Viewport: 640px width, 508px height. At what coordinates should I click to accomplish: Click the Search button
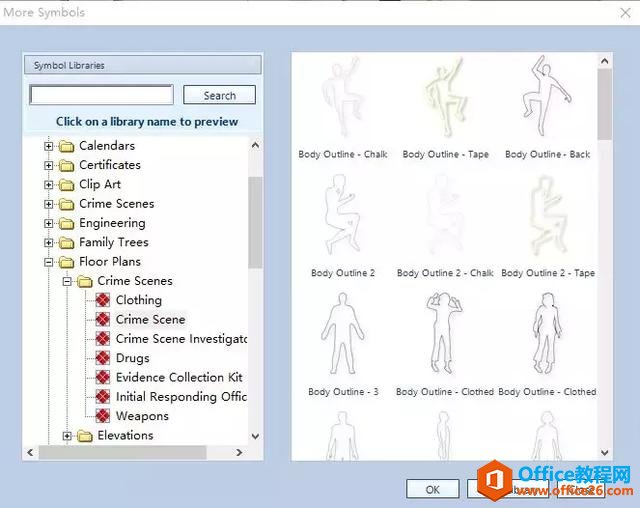pyautogui.click(x=220, y=95)
